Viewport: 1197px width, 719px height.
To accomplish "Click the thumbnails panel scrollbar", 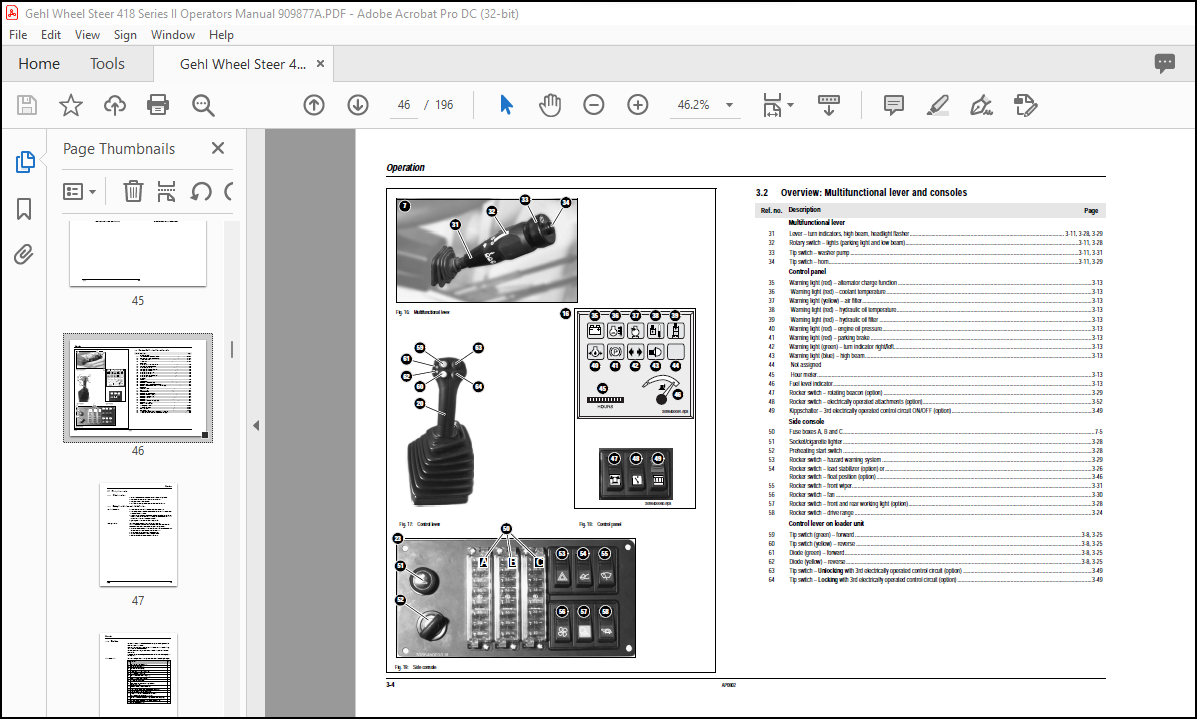I will (x=232, y=350).
